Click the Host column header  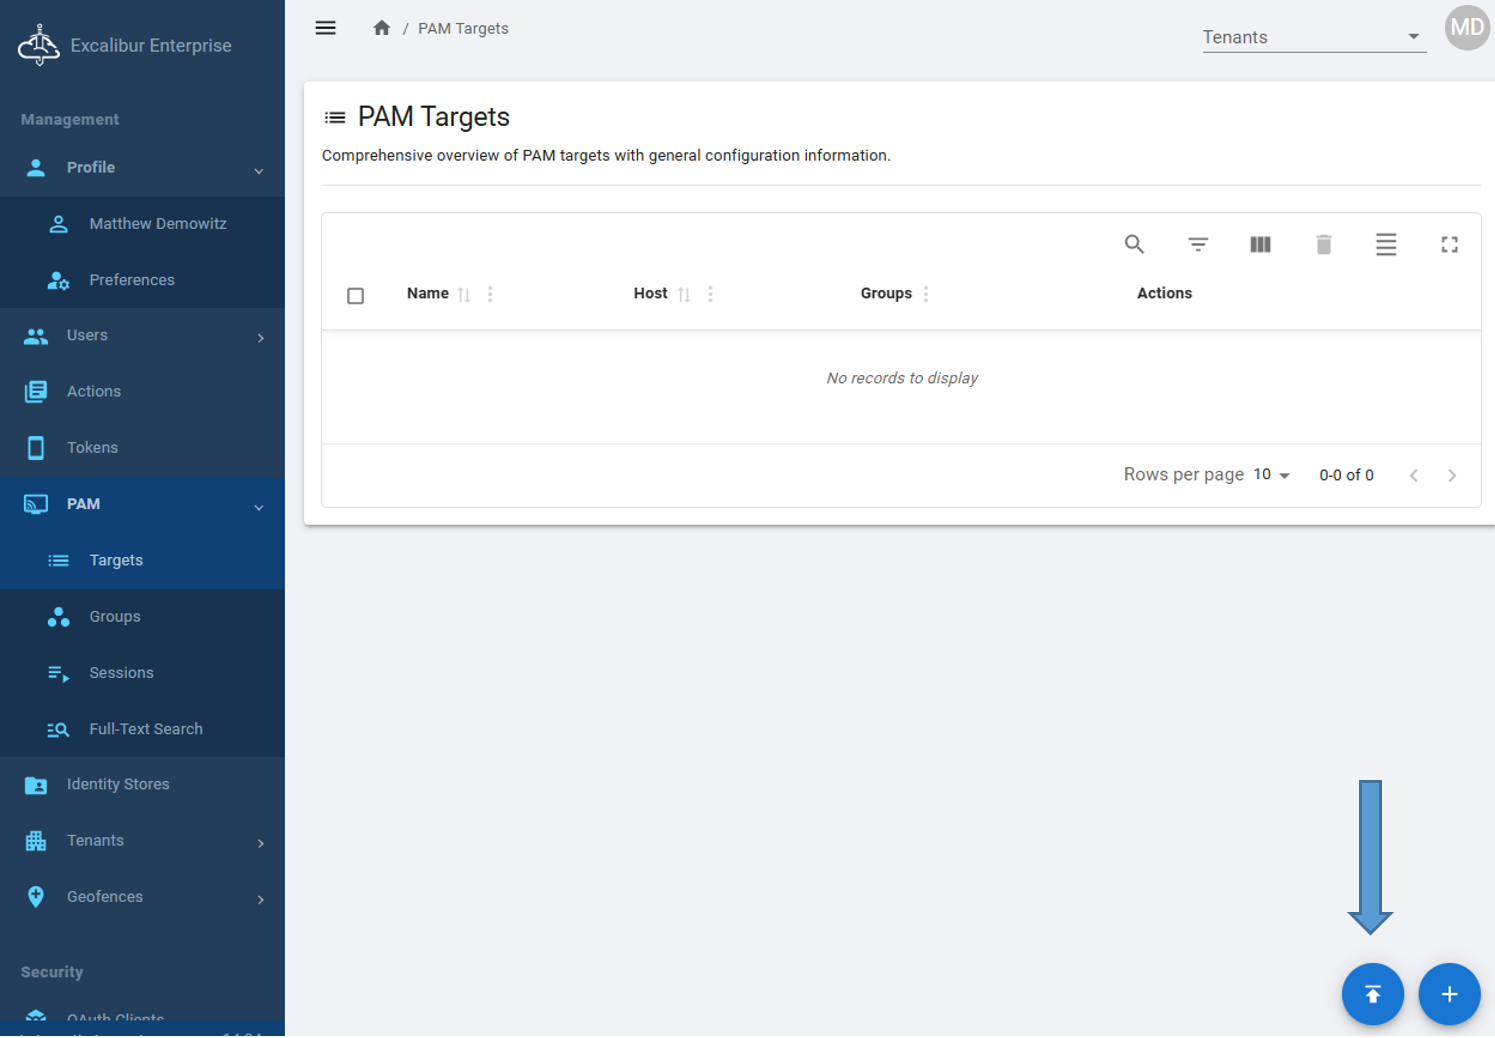coord(650,293)
